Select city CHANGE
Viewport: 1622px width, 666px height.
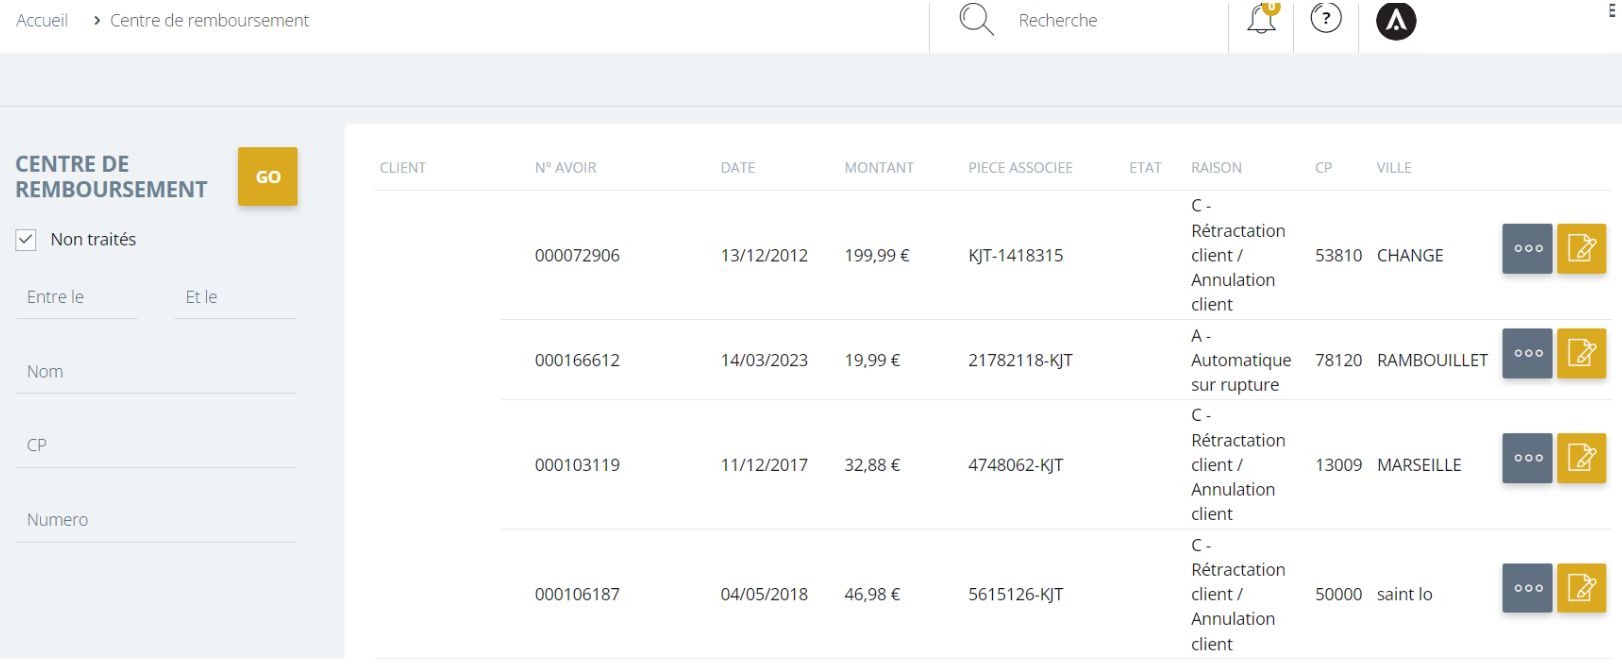(1410, 256)
